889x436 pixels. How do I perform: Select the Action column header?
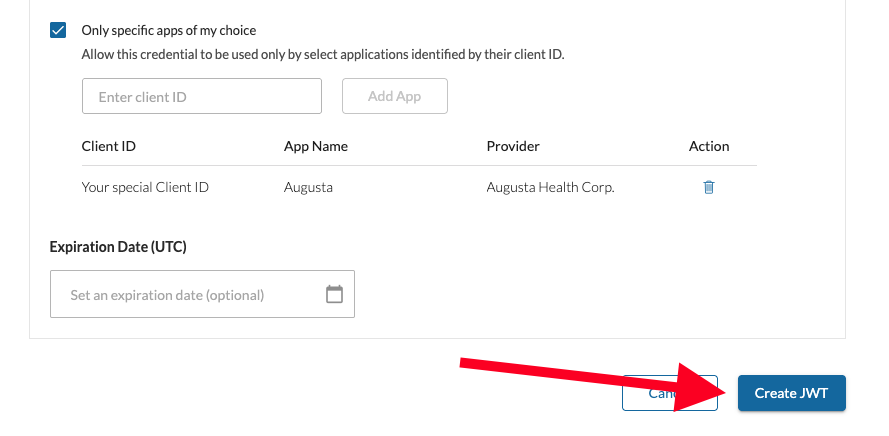[709, 146]
